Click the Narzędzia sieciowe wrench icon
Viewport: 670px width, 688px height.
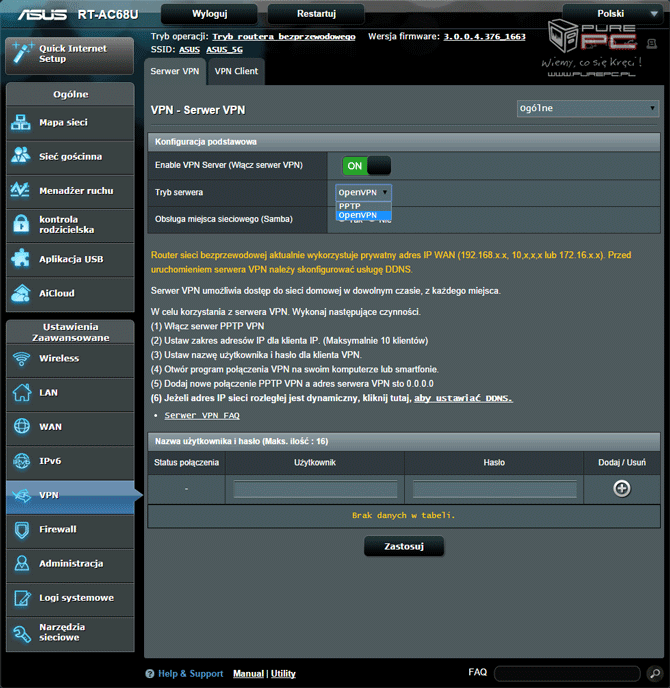pyautogui.click(x=21, y=632)
